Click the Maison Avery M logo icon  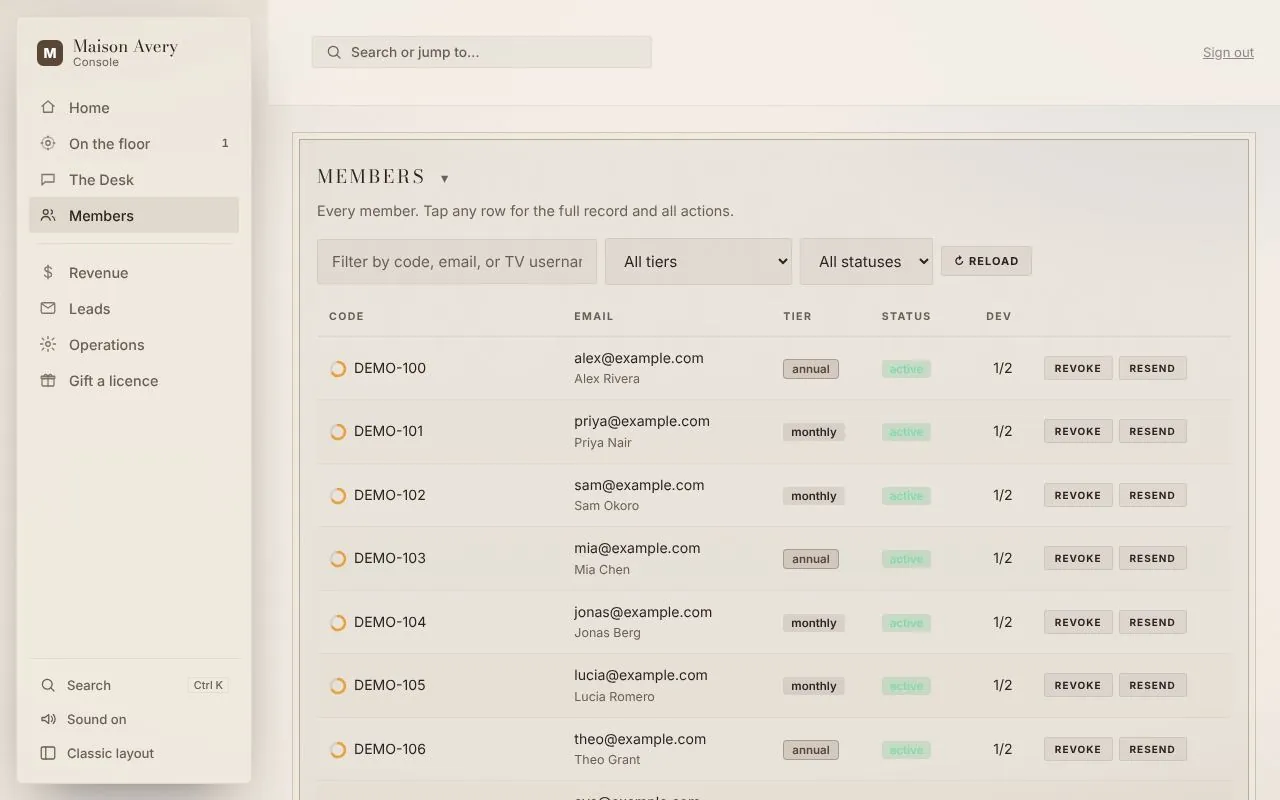[50, 53]
